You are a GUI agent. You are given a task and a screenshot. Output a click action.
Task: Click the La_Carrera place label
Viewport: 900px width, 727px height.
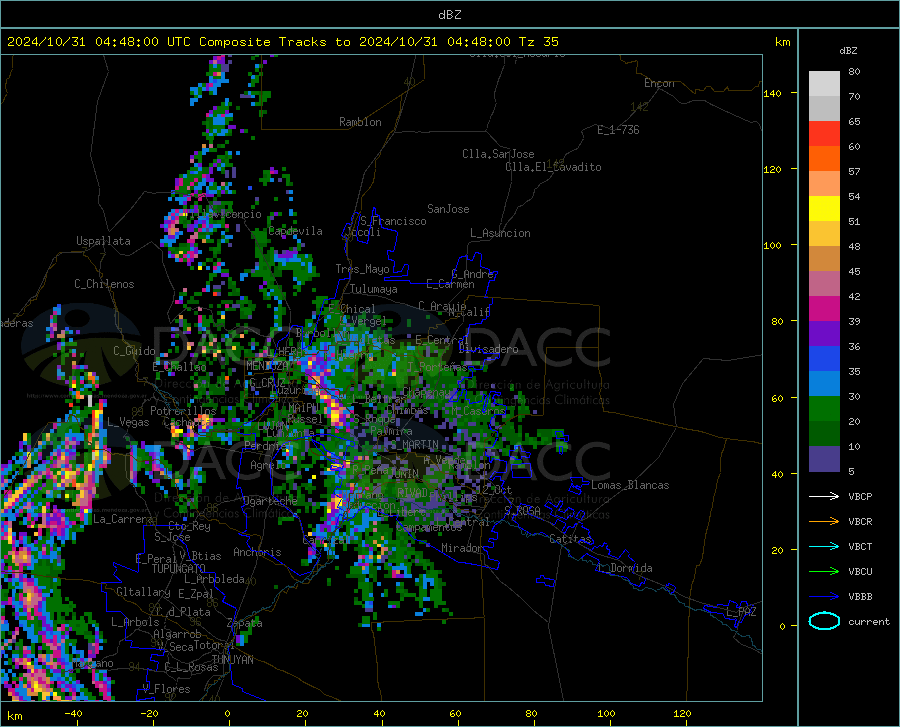pyautogui.click(x=123, y=519)
